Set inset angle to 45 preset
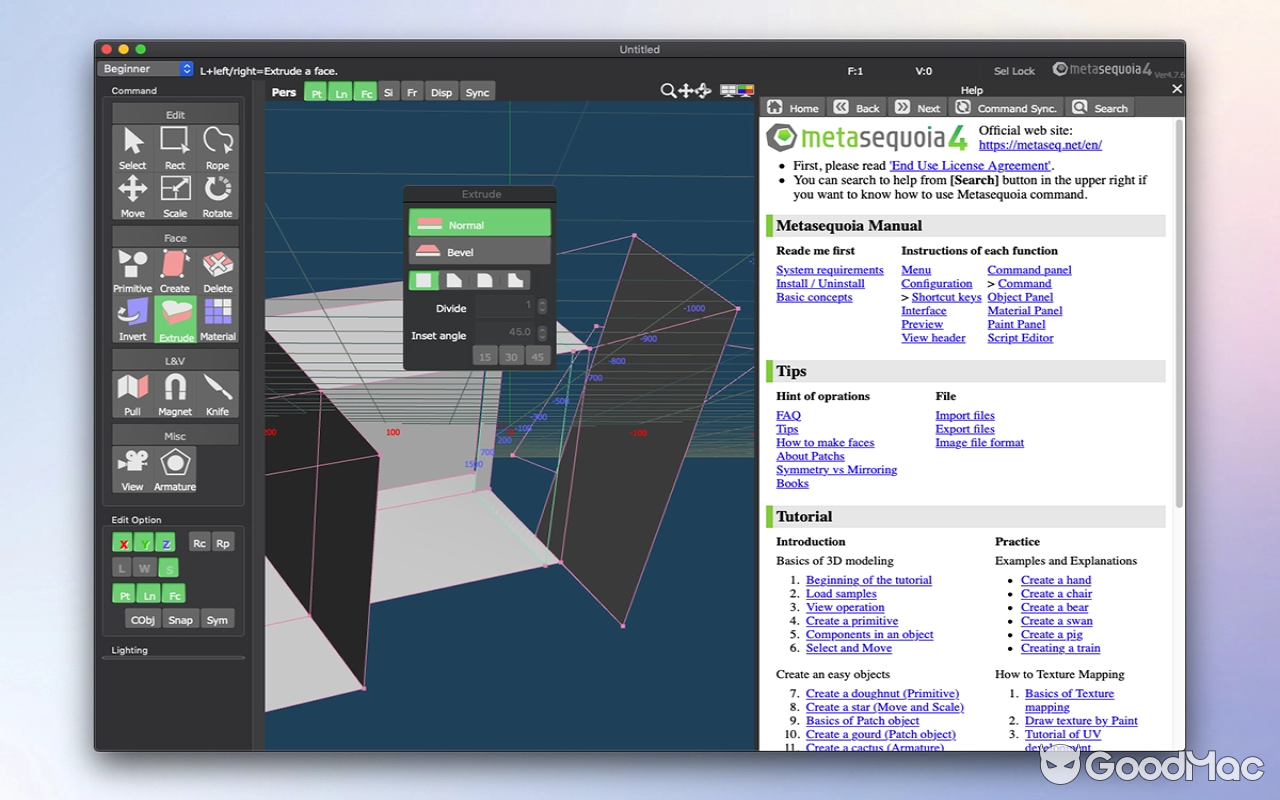This screenshot has width=1280, height=800. (537, 355)
